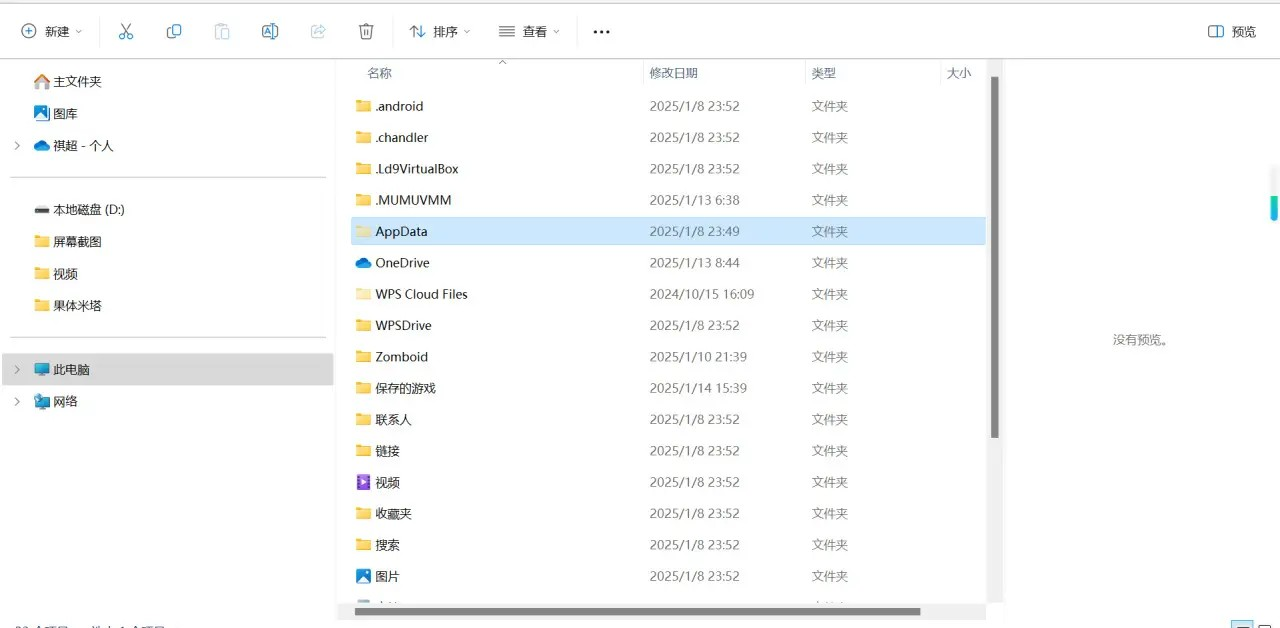Expand the 此电脑 tree node
Image resolution: width=1280 pixels, height=628 pixels.
tap(17, 370)
